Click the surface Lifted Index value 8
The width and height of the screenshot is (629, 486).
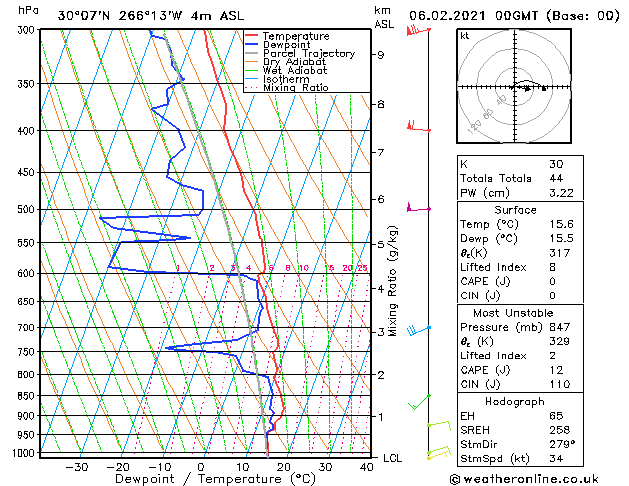(553, 267)
